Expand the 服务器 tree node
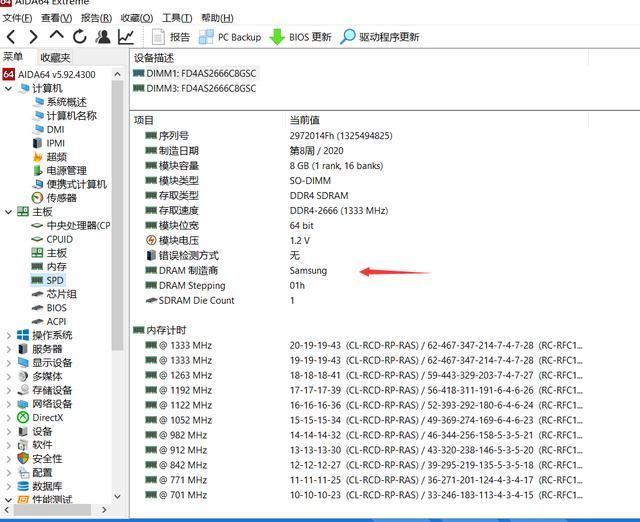 (x=9, y=349)
